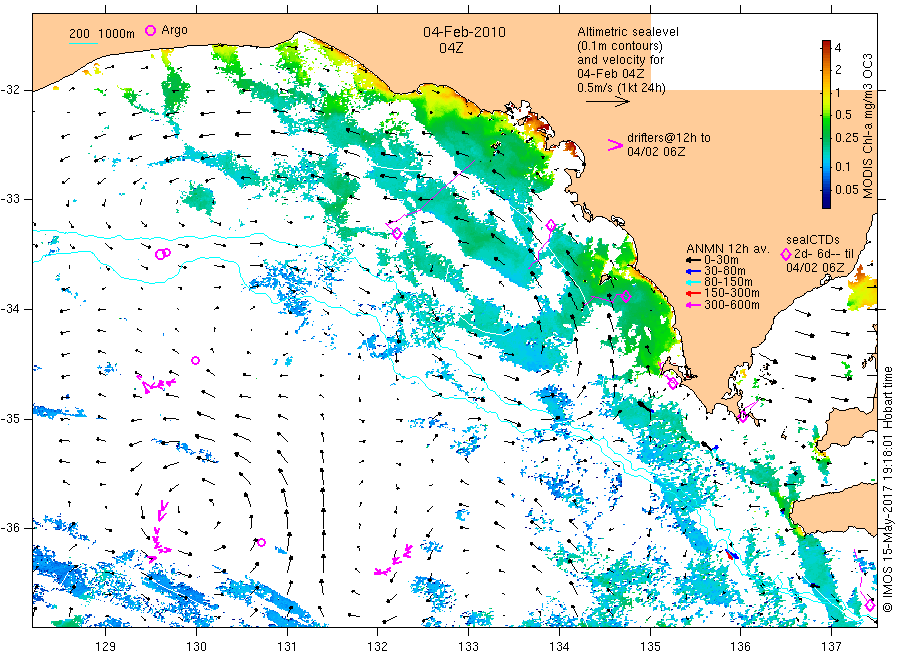900x660 pixels.
Task: Click the drifter track cluster near 129.5E 34.7S
Action: point(156,383)
